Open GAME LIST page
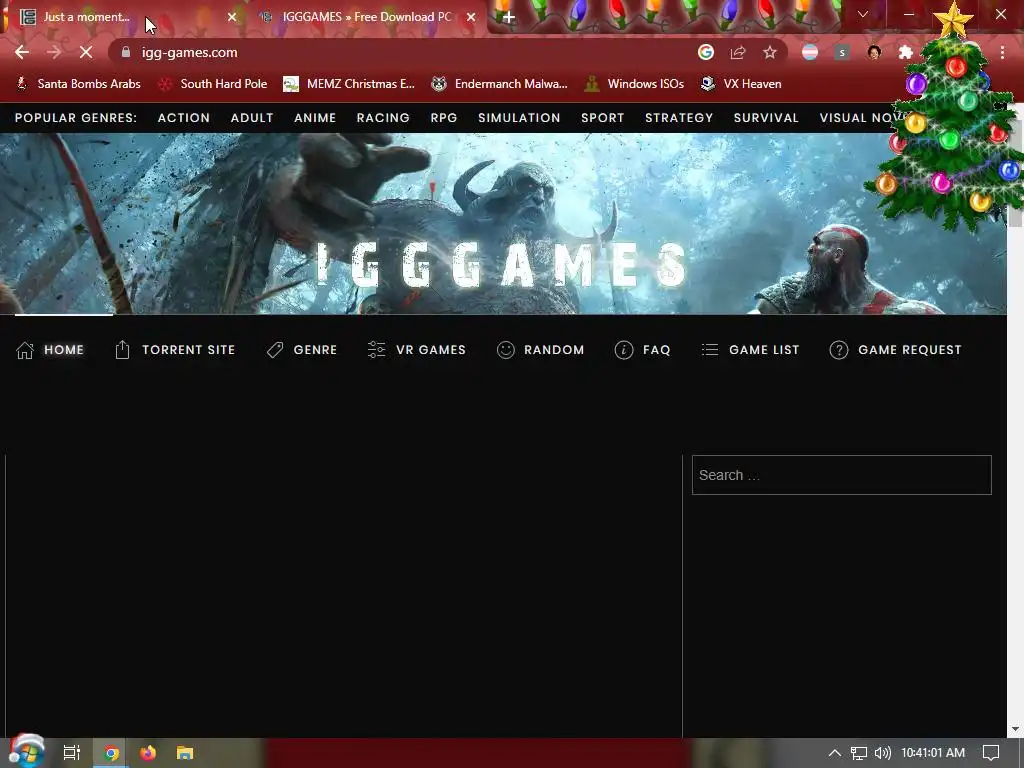The image size is (1024, 768). tap(750, 350)
